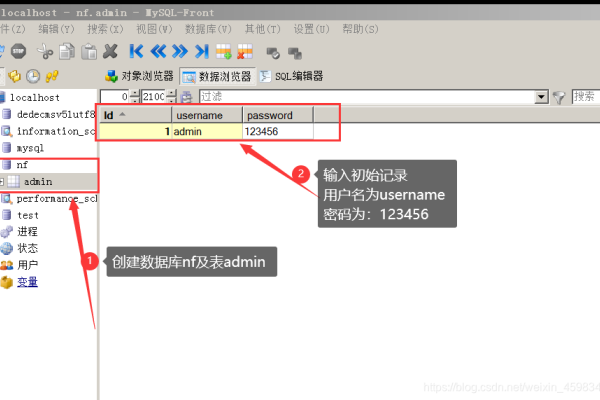
Task: Increase the row limit value of 2100
Action: point(172,93)
